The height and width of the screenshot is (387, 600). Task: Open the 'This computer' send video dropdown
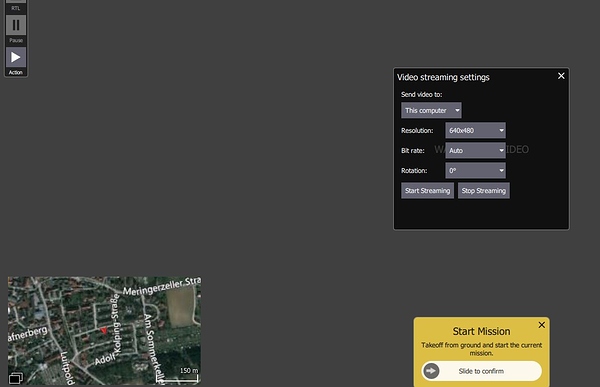(431, 110)
